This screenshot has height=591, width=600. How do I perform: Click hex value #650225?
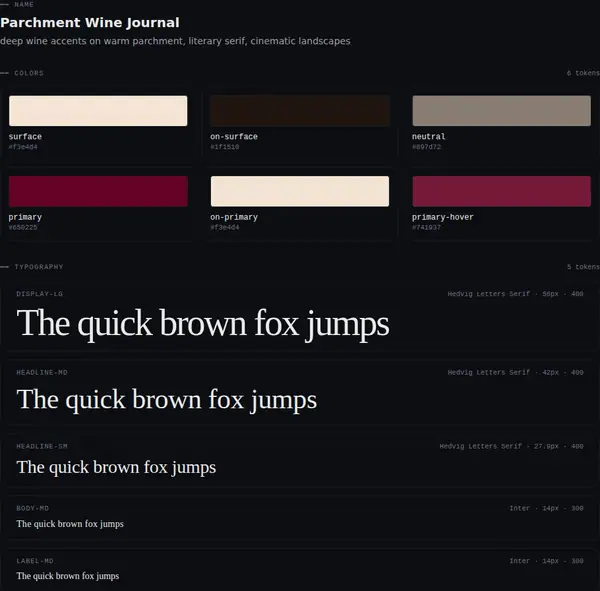click(23, 227)
